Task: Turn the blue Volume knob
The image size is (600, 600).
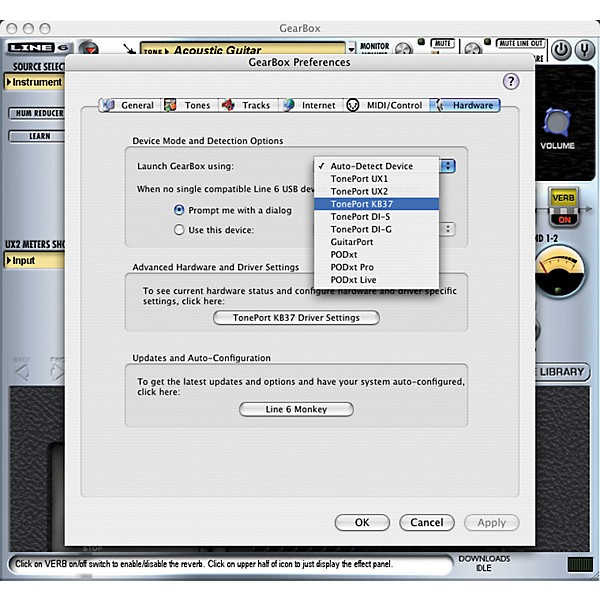Action: coord(559,123)
